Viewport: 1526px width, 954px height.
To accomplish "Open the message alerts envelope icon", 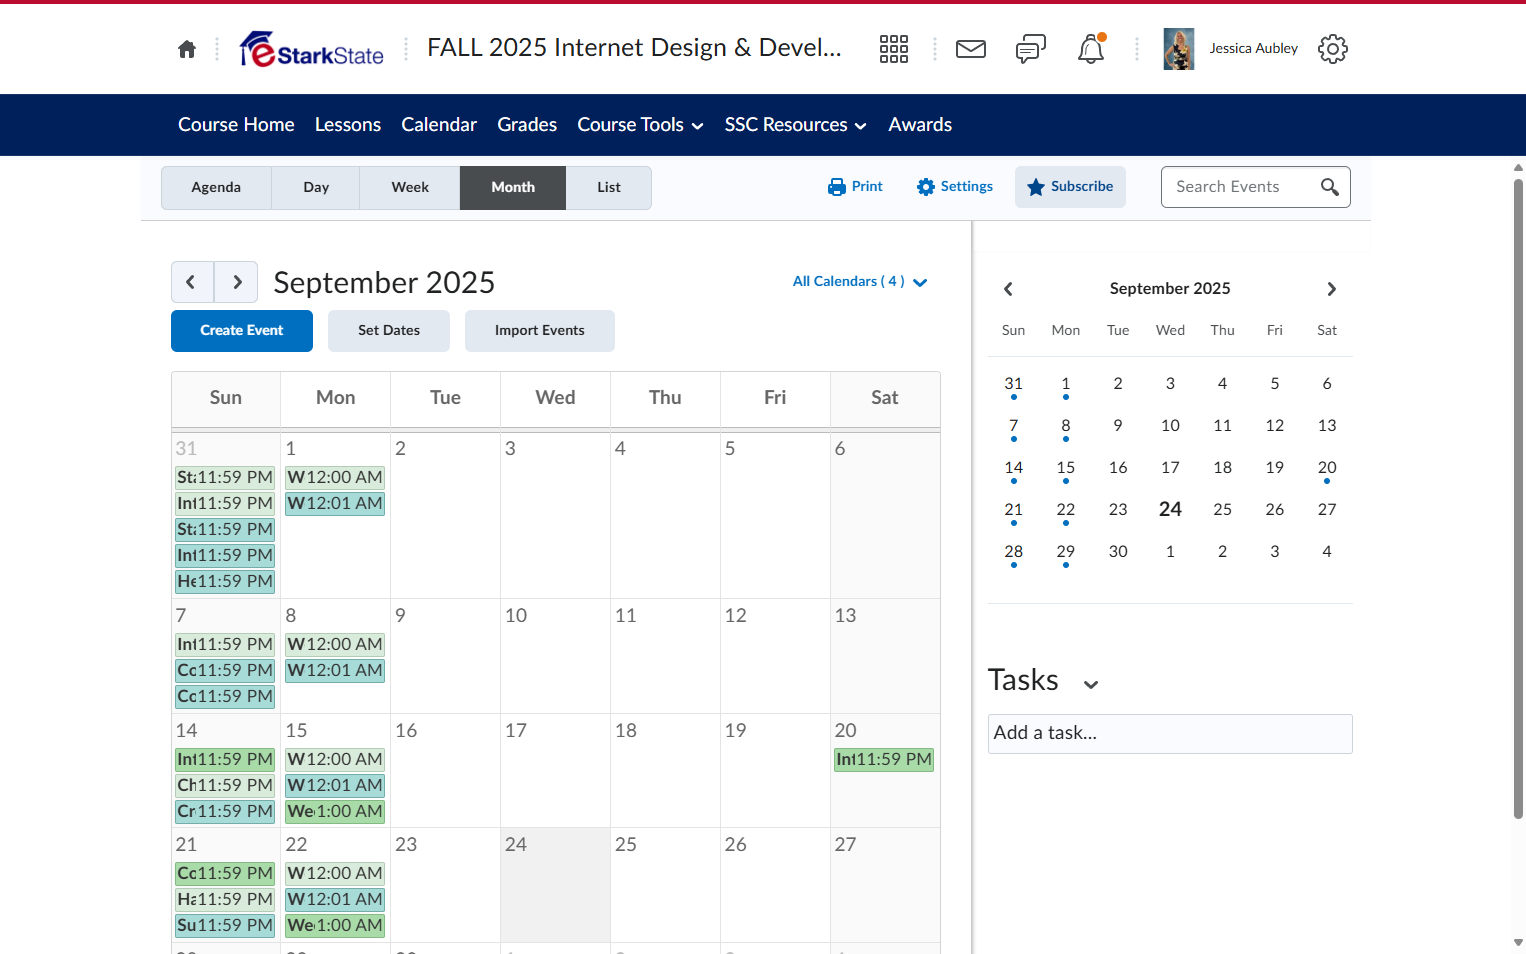I will pyautogui.click(x=971, y=49).
